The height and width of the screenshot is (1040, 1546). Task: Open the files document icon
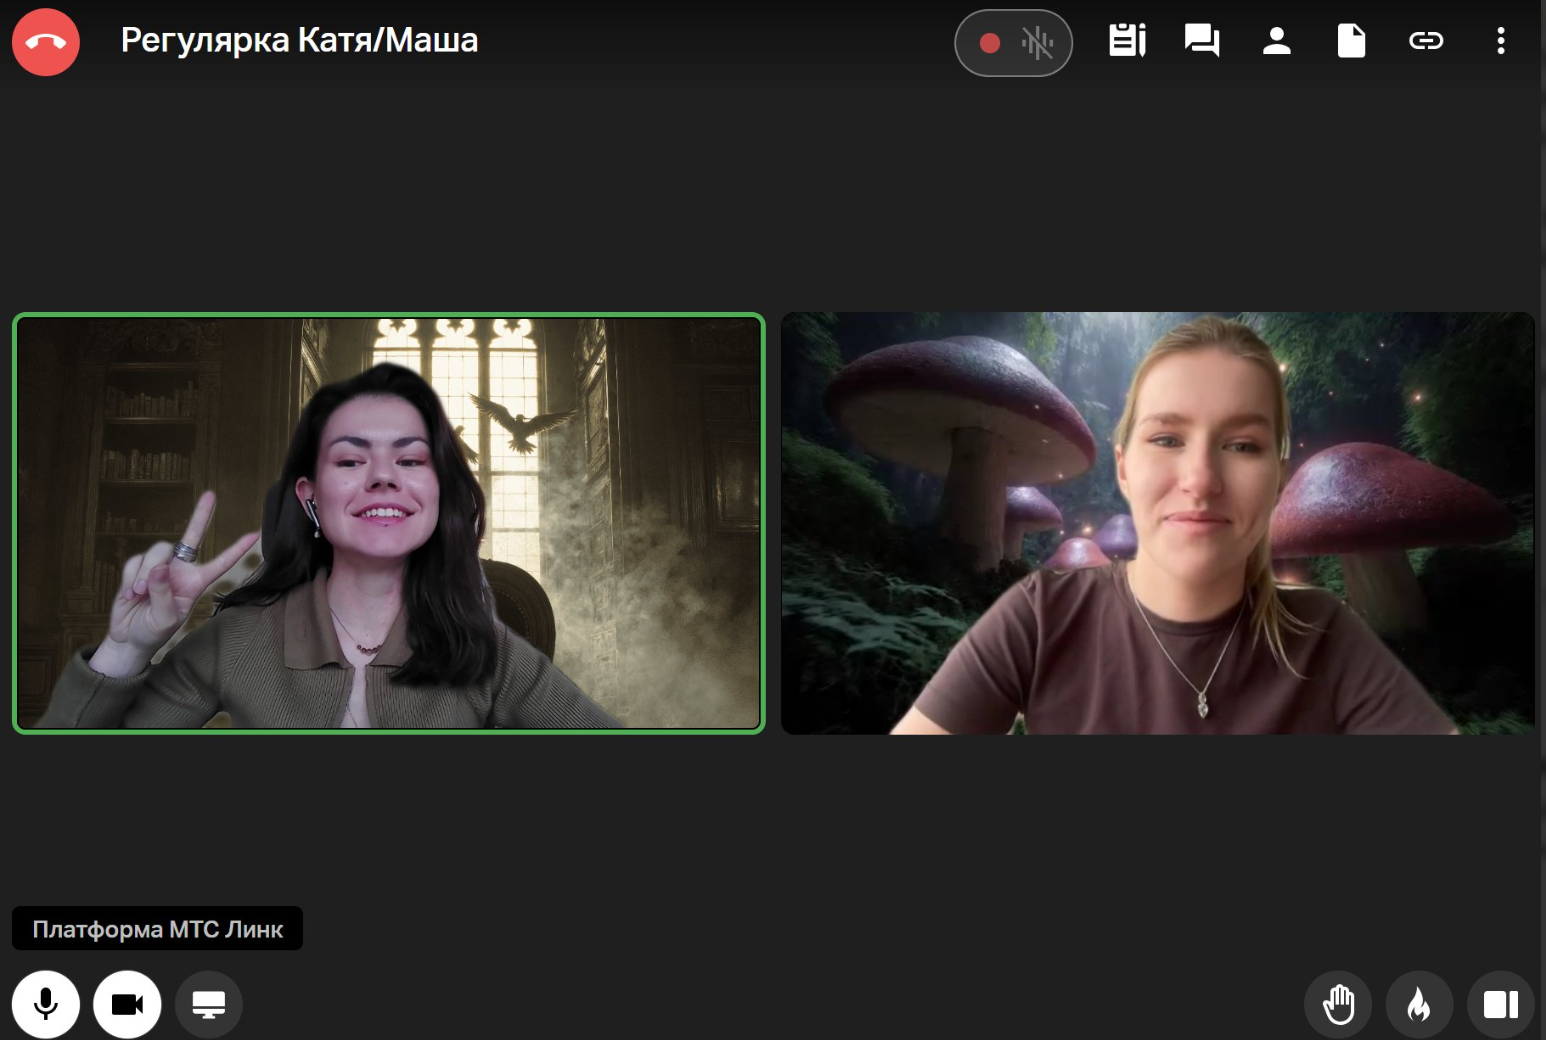(x=1351, y=41)
